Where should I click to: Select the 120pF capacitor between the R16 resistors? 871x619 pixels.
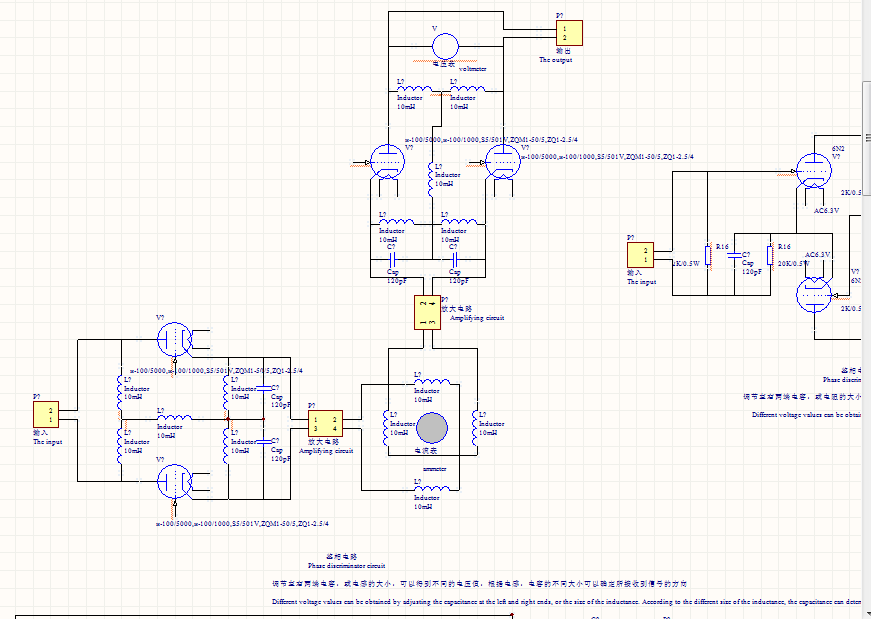click(x=734, y=256)
